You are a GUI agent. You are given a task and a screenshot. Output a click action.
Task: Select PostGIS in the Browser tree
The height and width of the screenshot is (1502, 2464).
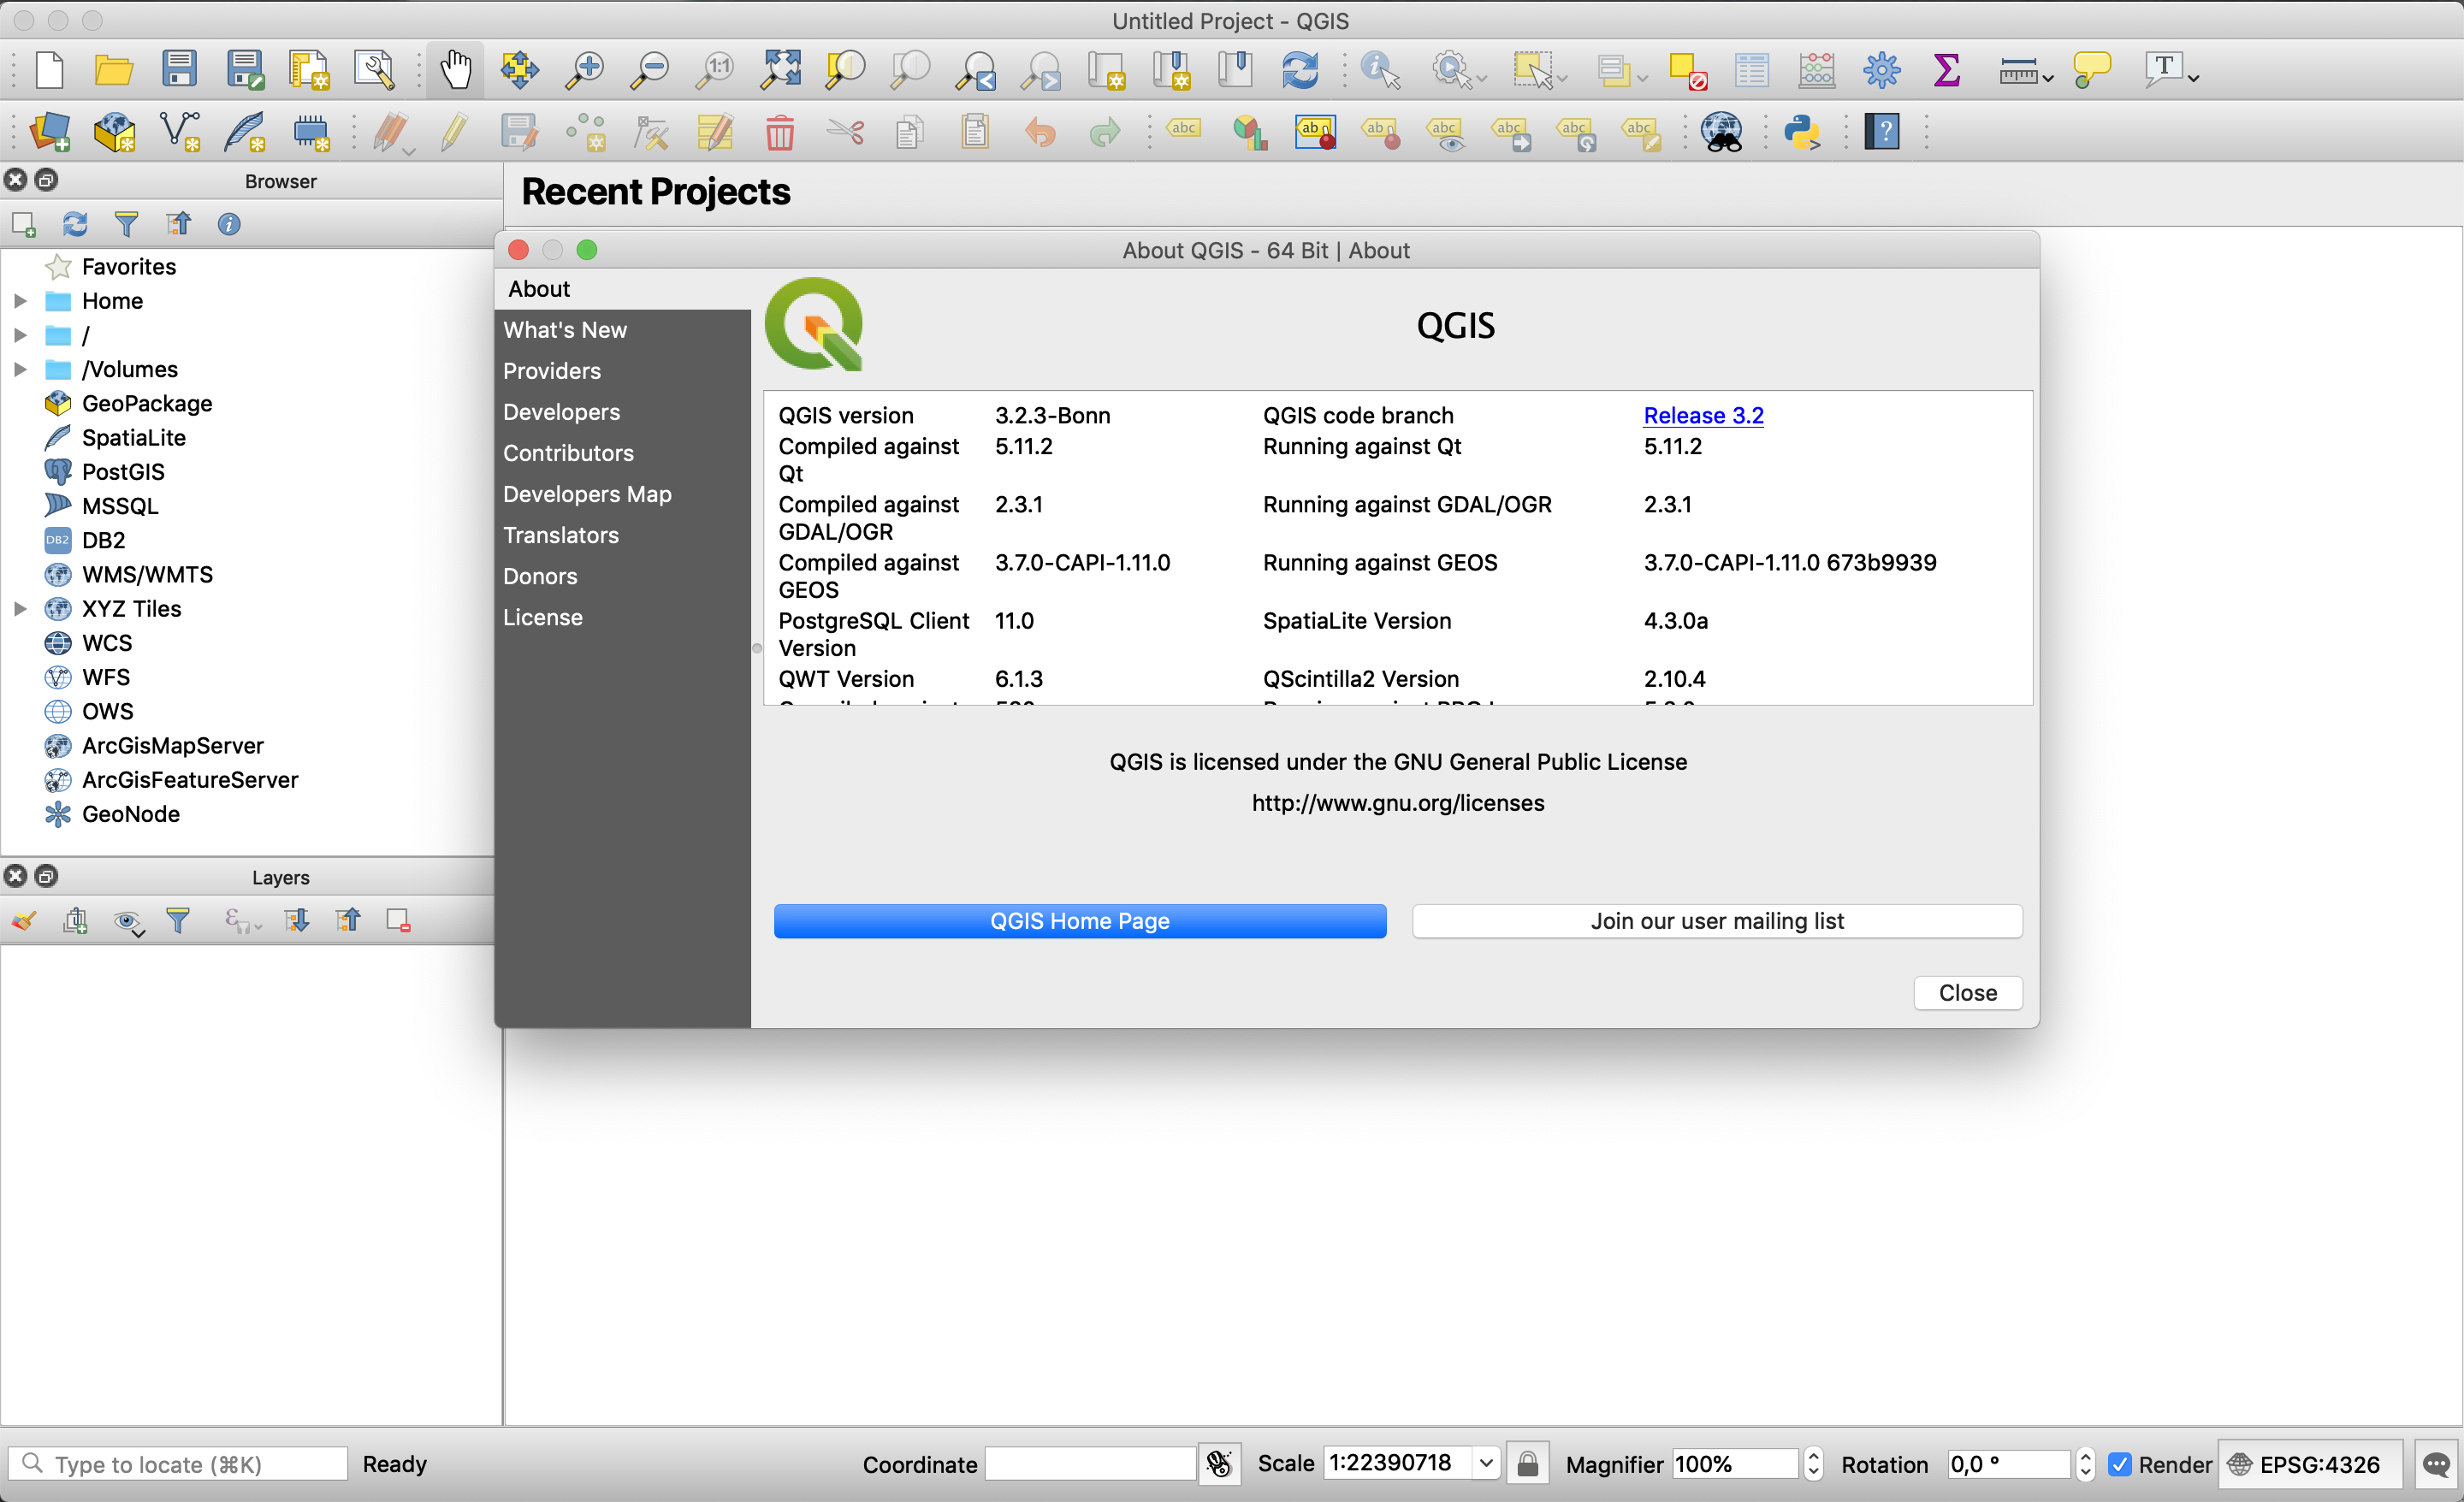[x=123, y=472]
